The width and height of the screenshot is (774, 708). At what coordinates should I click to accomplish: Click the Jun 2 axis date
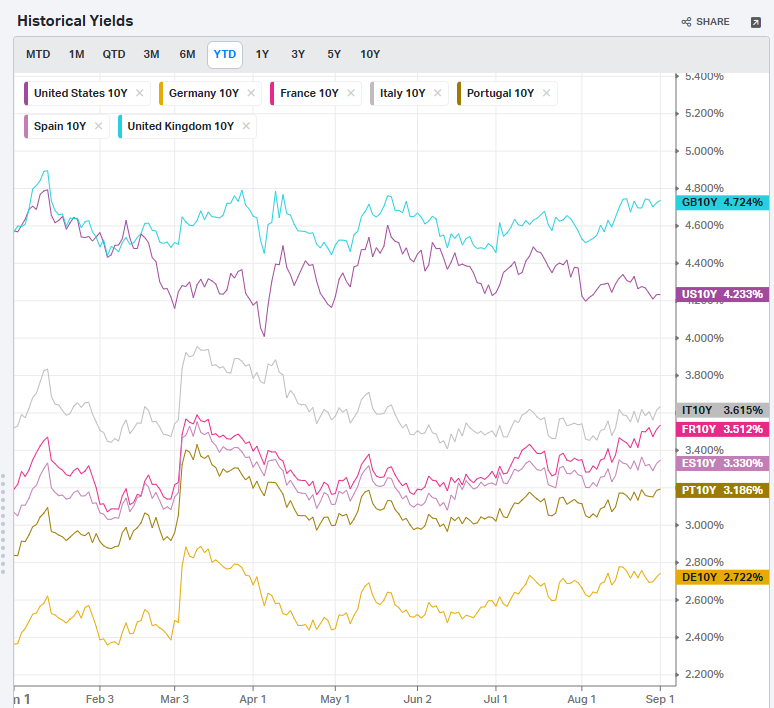[418, 699]
